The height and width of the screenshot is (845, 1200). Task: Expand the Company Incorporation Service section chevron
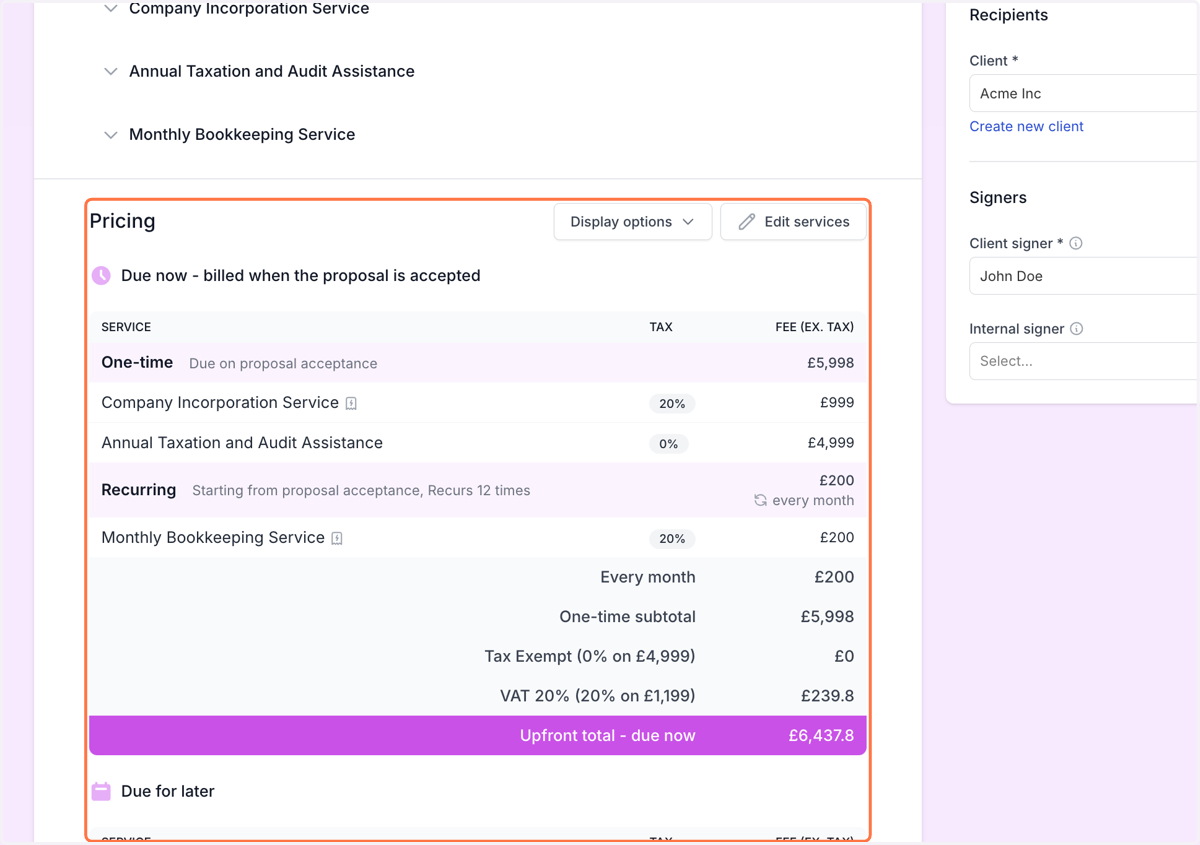(x=111, y=9)
